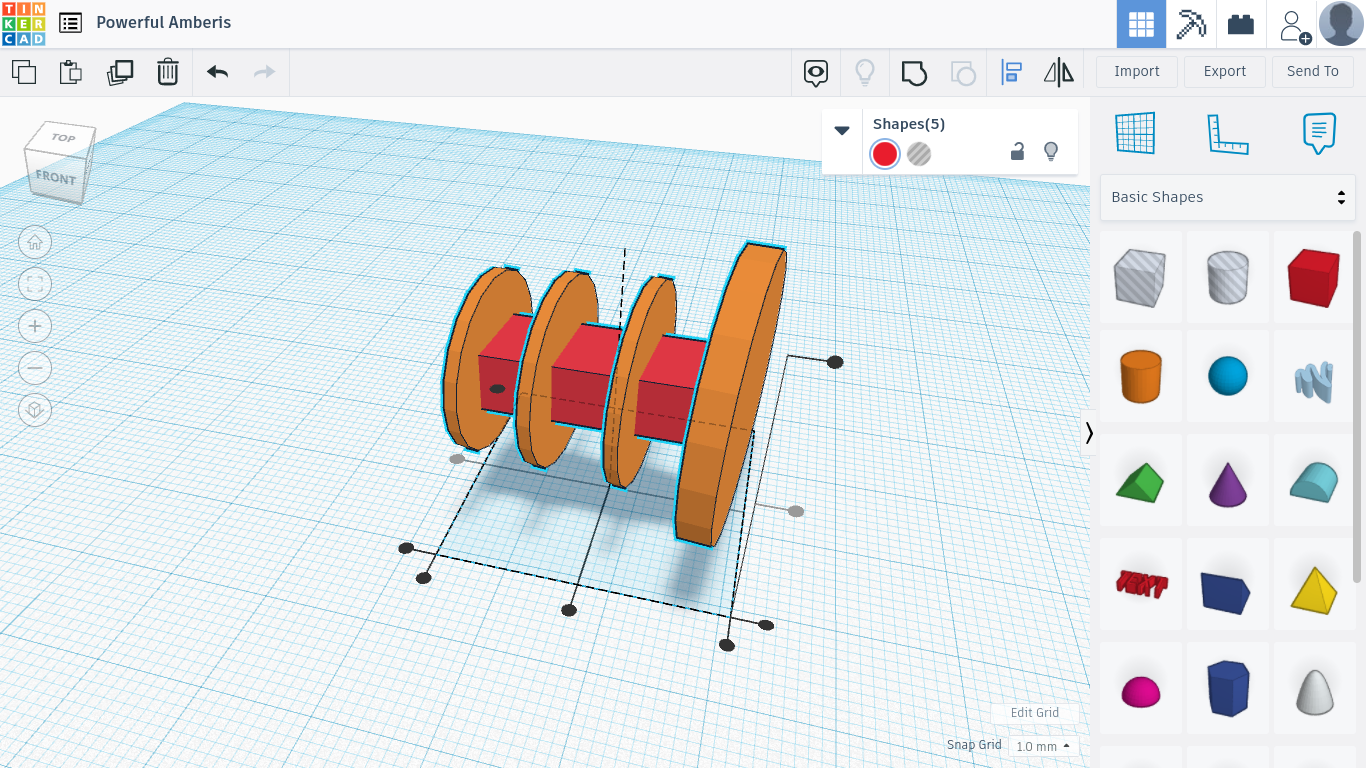Pick the blue Sphere shape
This screenshot has height=768, width=1366.
[x=1228, y=377]
